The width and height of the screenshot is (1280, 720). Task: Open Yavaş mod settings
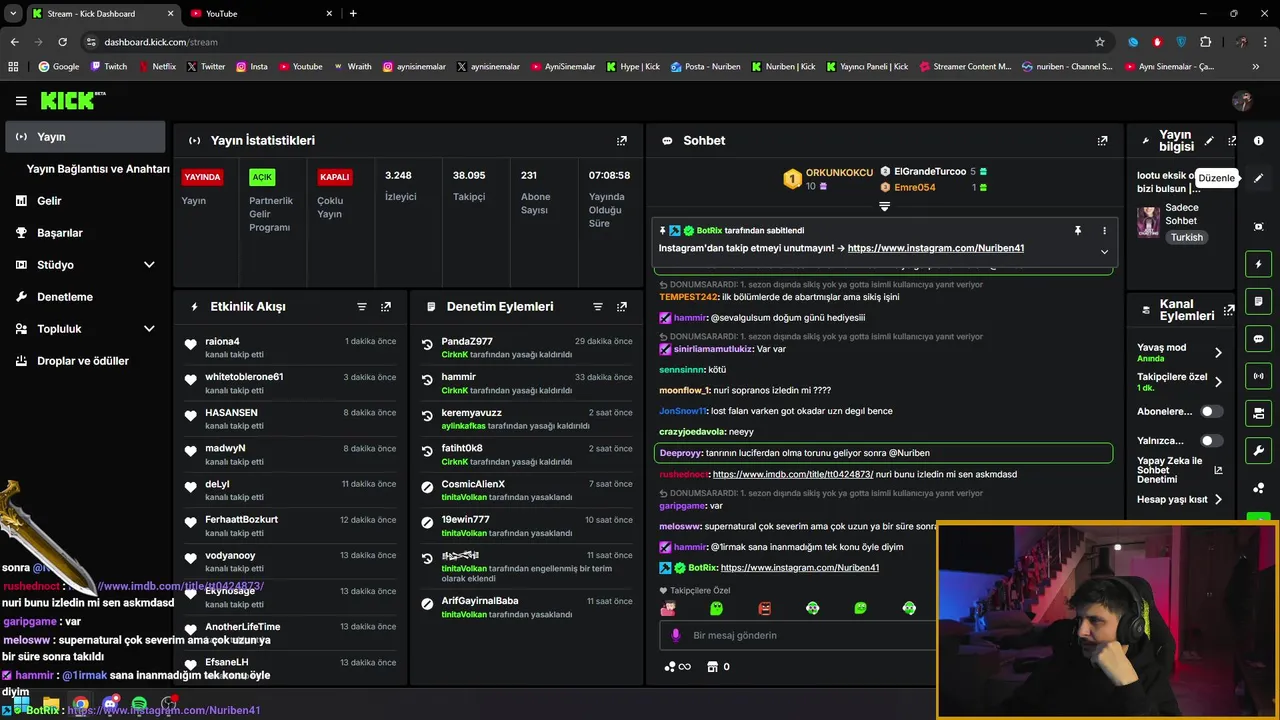[1180, 352]
